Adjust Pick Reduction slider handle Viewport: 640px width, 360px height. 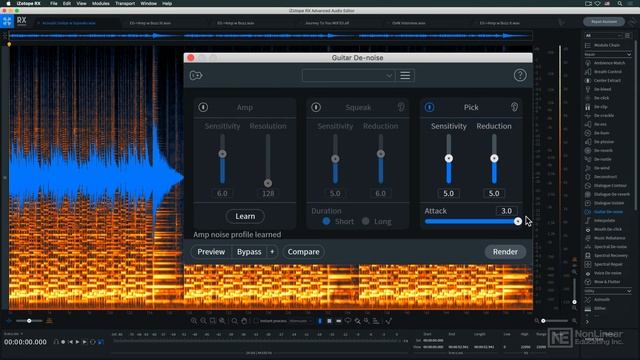pyautogui.click(x=494, y=158)
